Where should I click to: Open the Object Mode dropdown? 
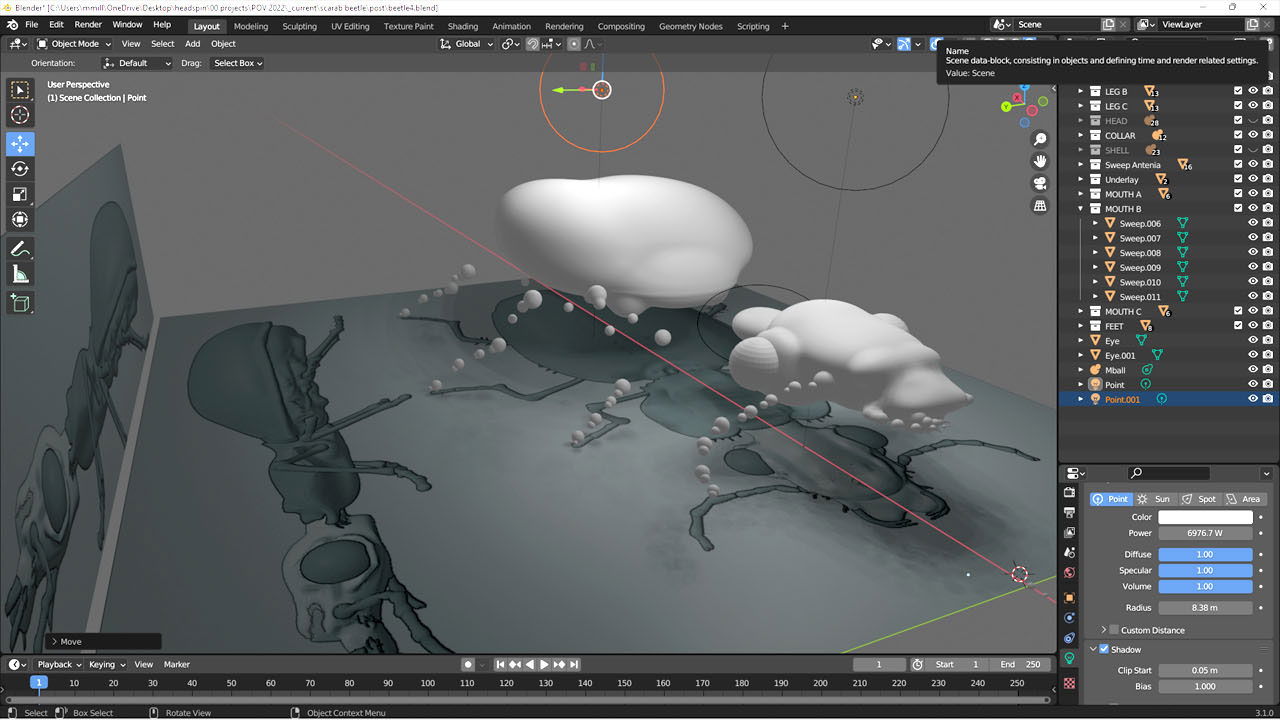(x=75, y=44)
